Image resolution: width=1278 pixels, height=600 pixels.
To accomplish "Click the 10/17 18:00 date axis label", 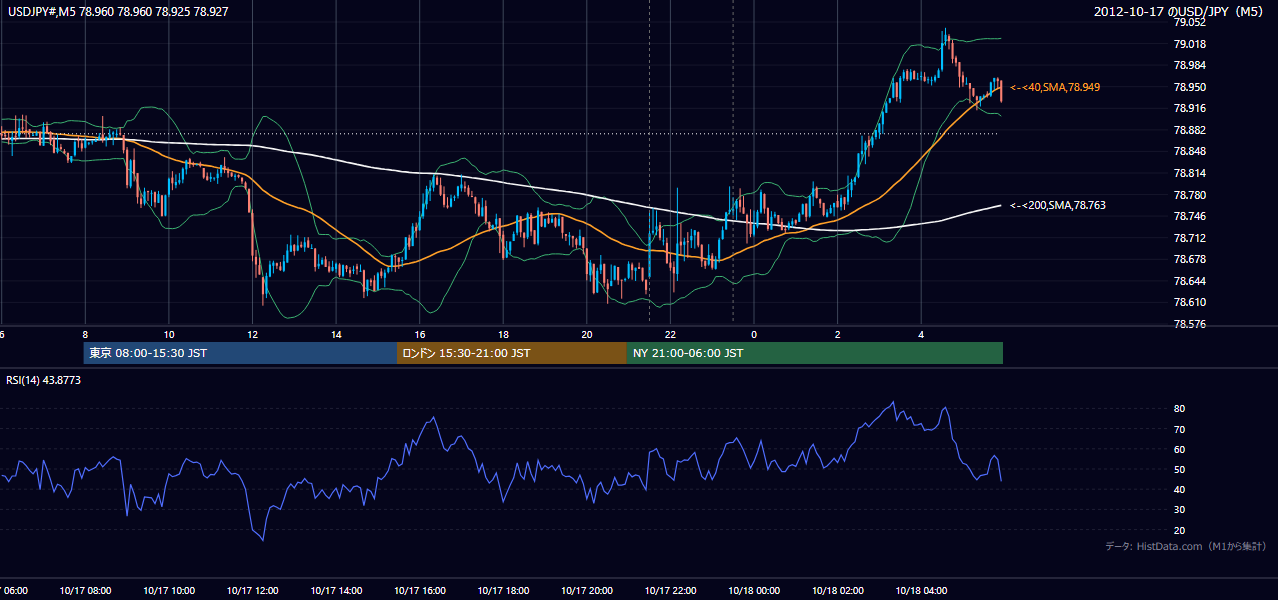I will coord(503,591).
